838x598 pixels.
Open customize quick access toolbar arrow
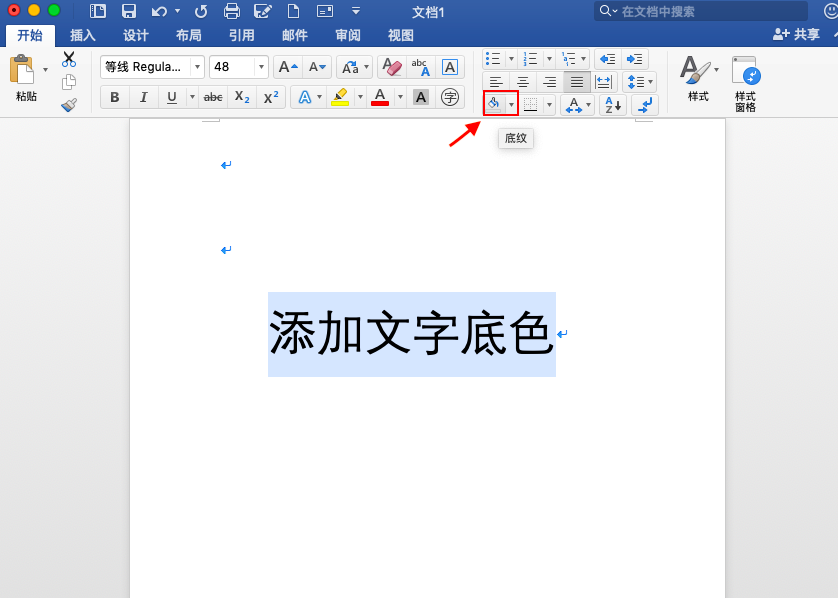pos(356,11)
